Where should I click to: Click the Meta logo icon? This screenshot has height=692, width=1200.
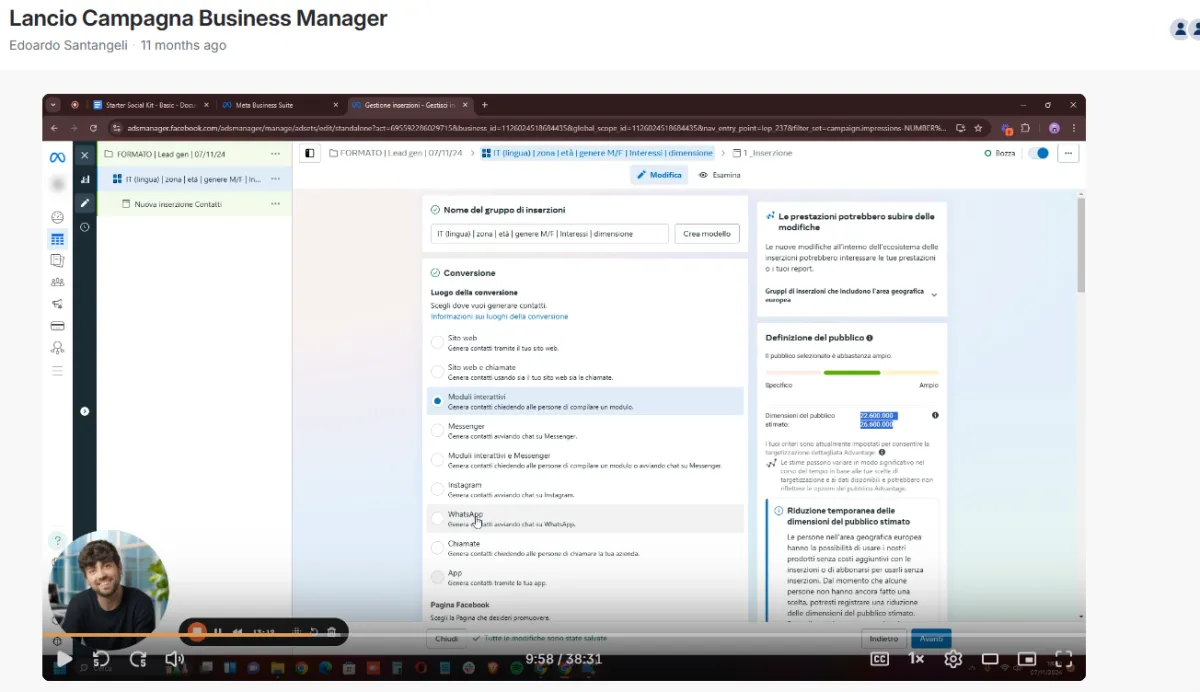[58, 157]
